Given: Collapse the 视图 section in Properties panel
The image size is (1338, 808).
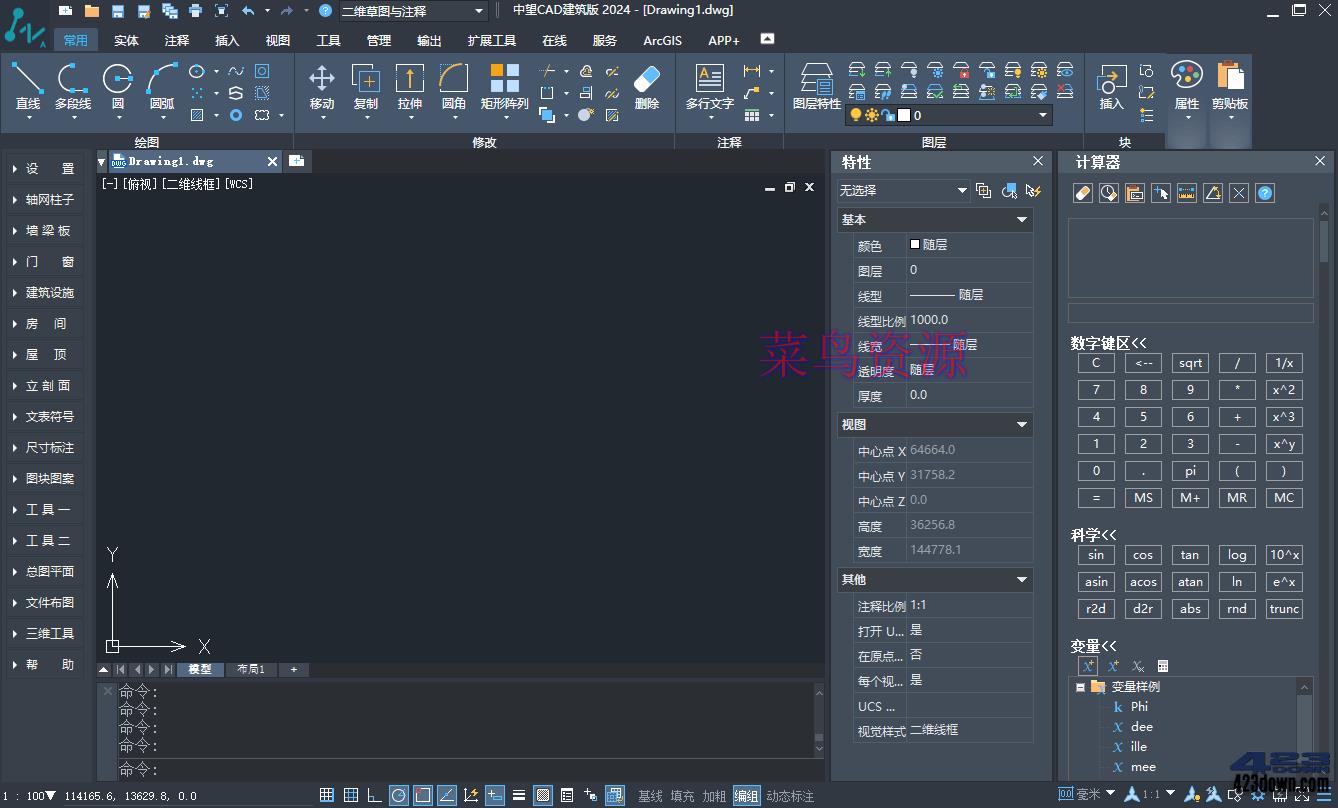Looking at the screenshot, I should 1021,424.
